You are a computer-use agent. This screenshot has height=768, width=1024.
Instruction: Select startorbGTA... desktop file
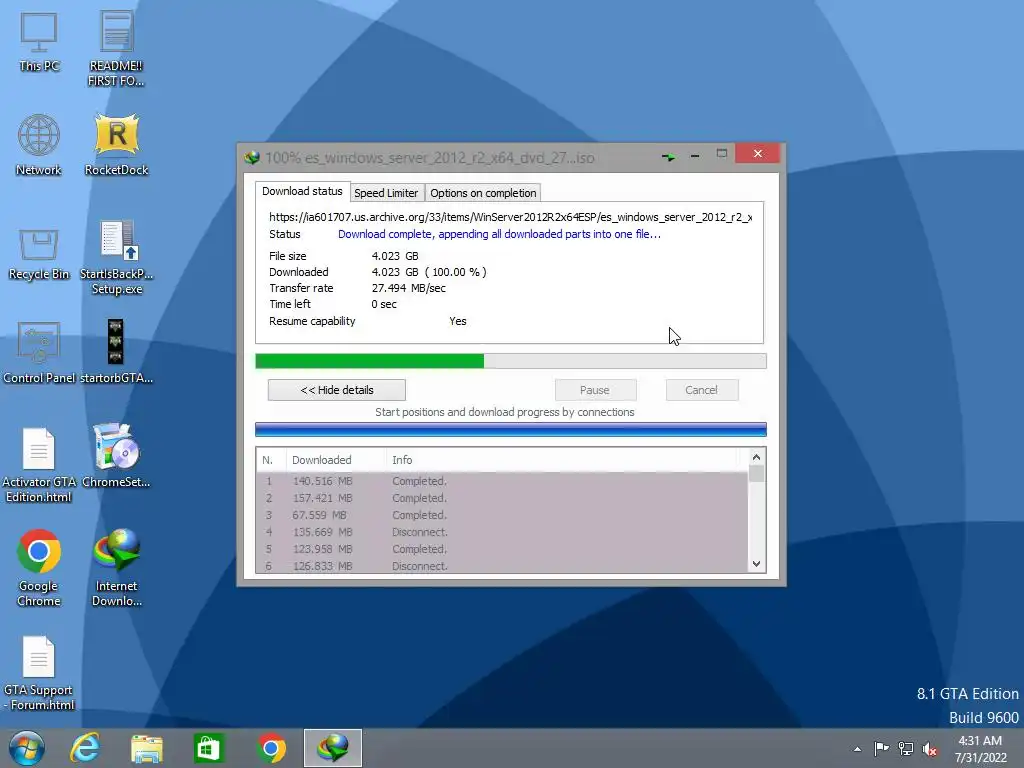(116, 351)
